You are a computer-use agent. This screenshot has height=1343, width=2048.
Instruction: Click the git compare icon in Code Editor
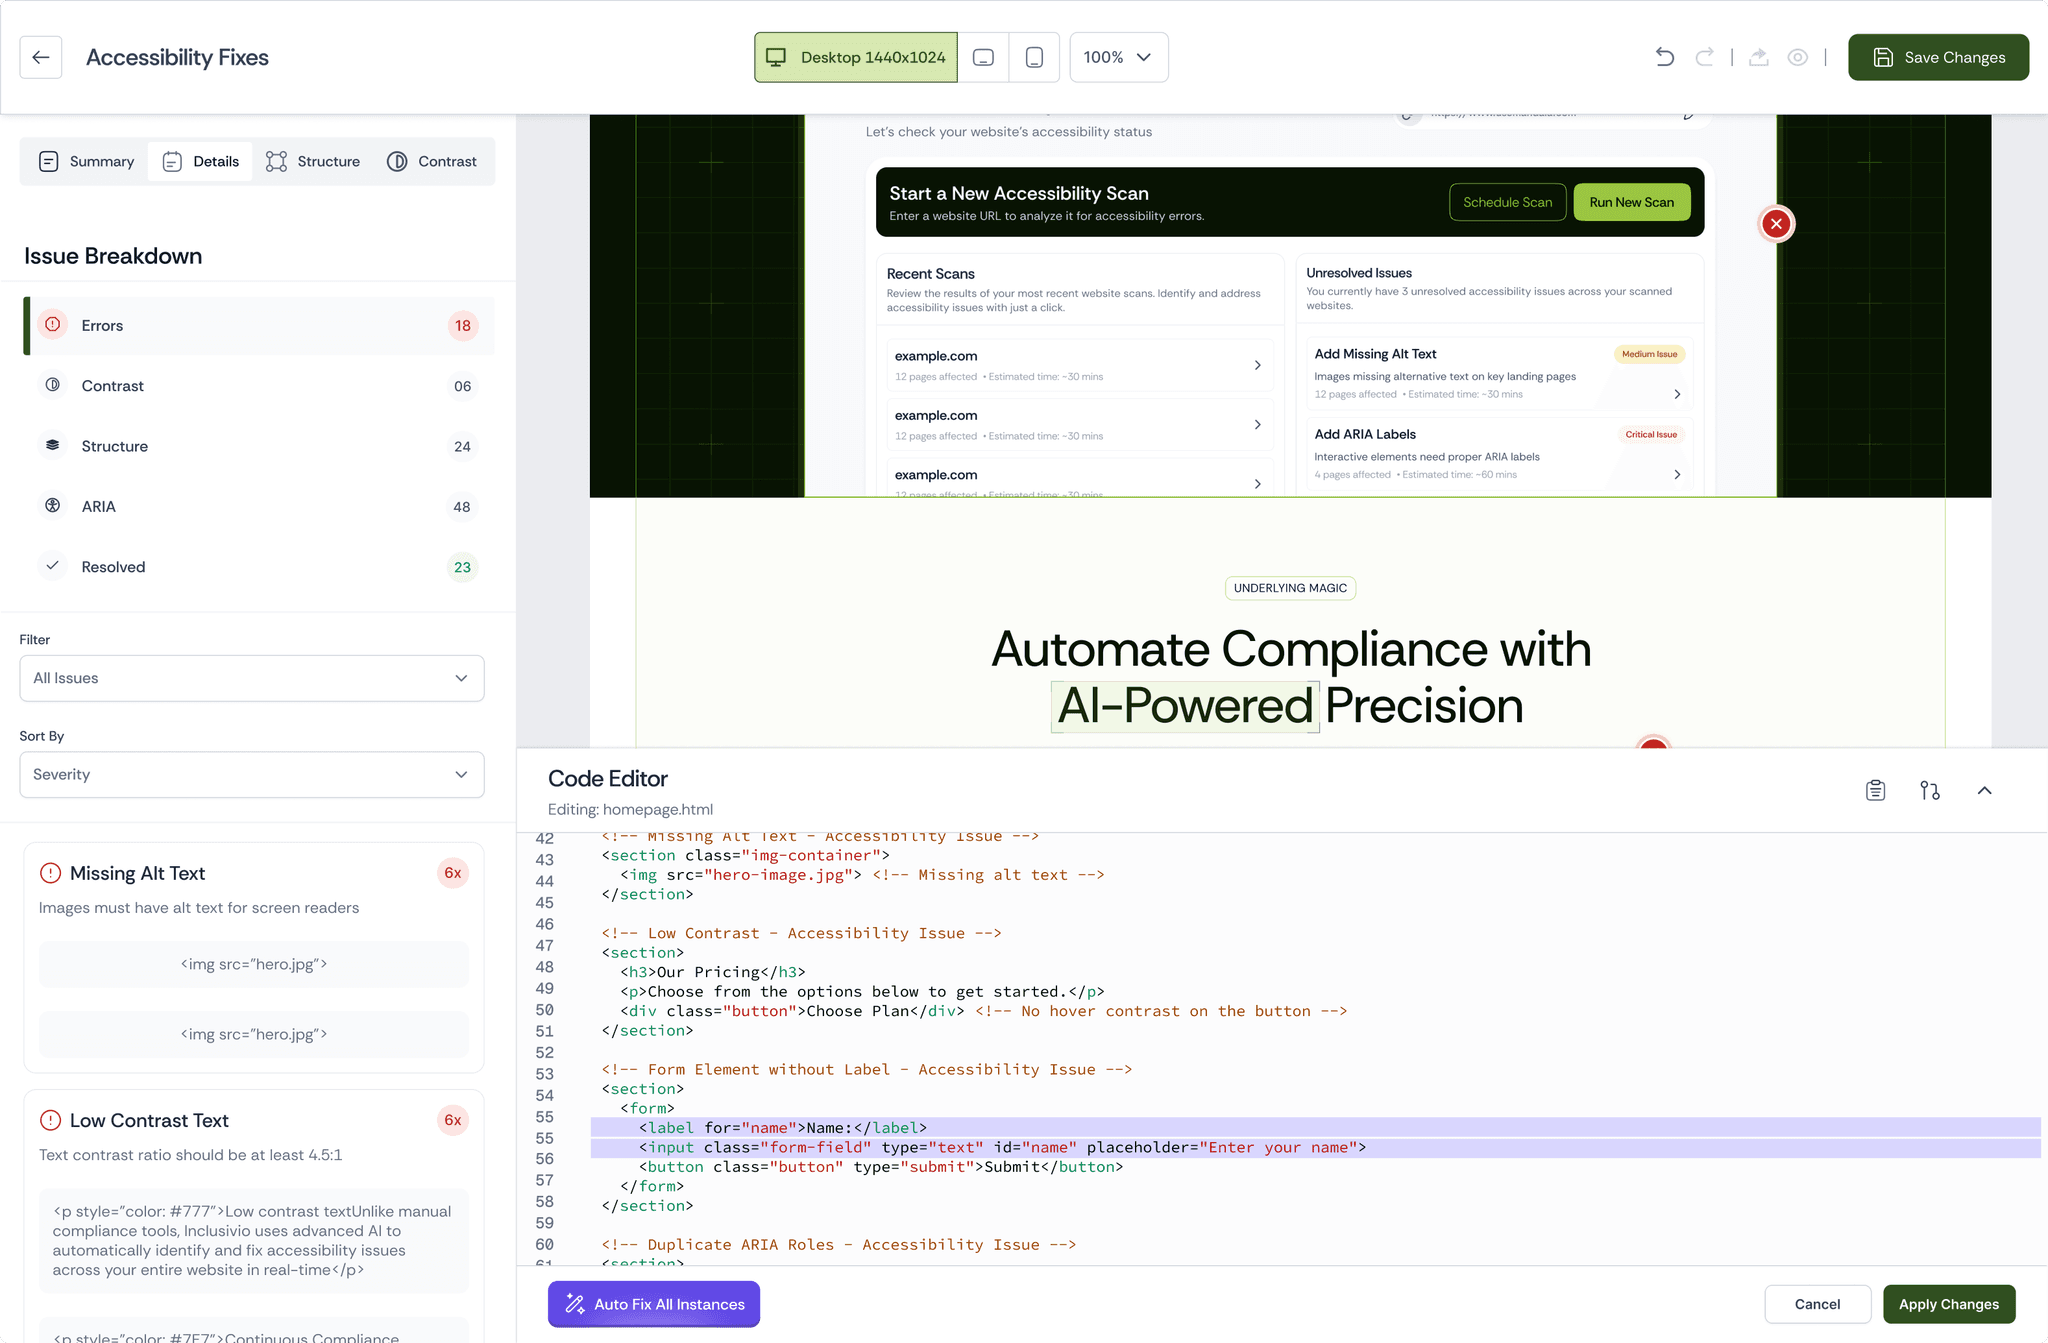click(x=1930, y=790)
